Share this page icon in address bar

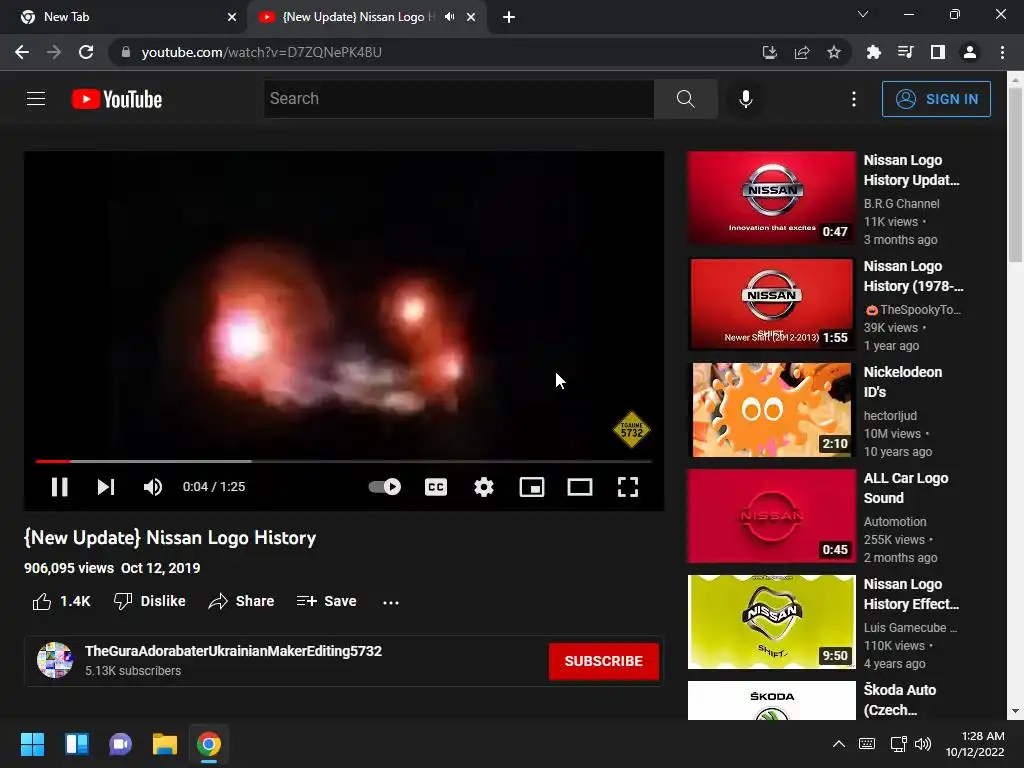(802, 52)
